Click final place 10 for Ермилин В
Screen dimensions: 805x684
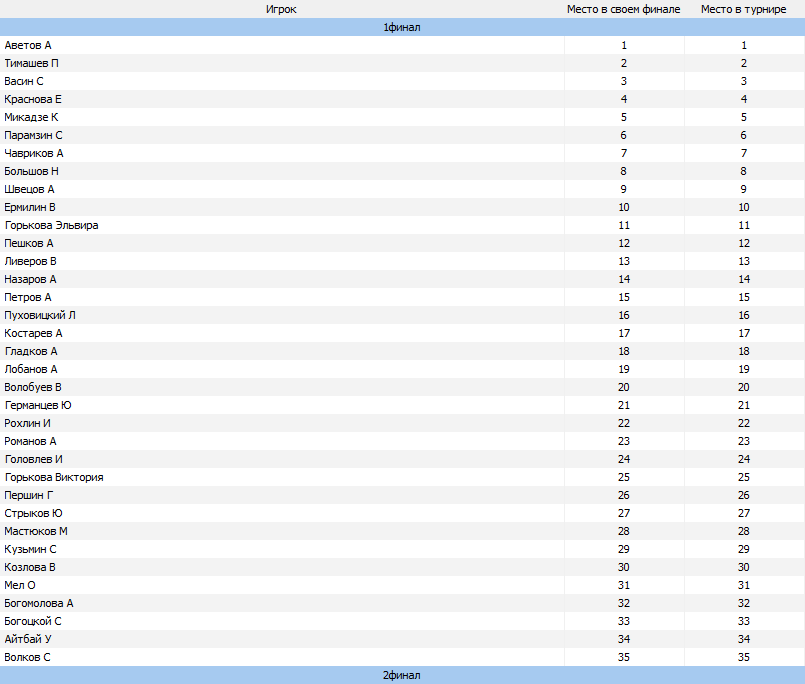624,207
